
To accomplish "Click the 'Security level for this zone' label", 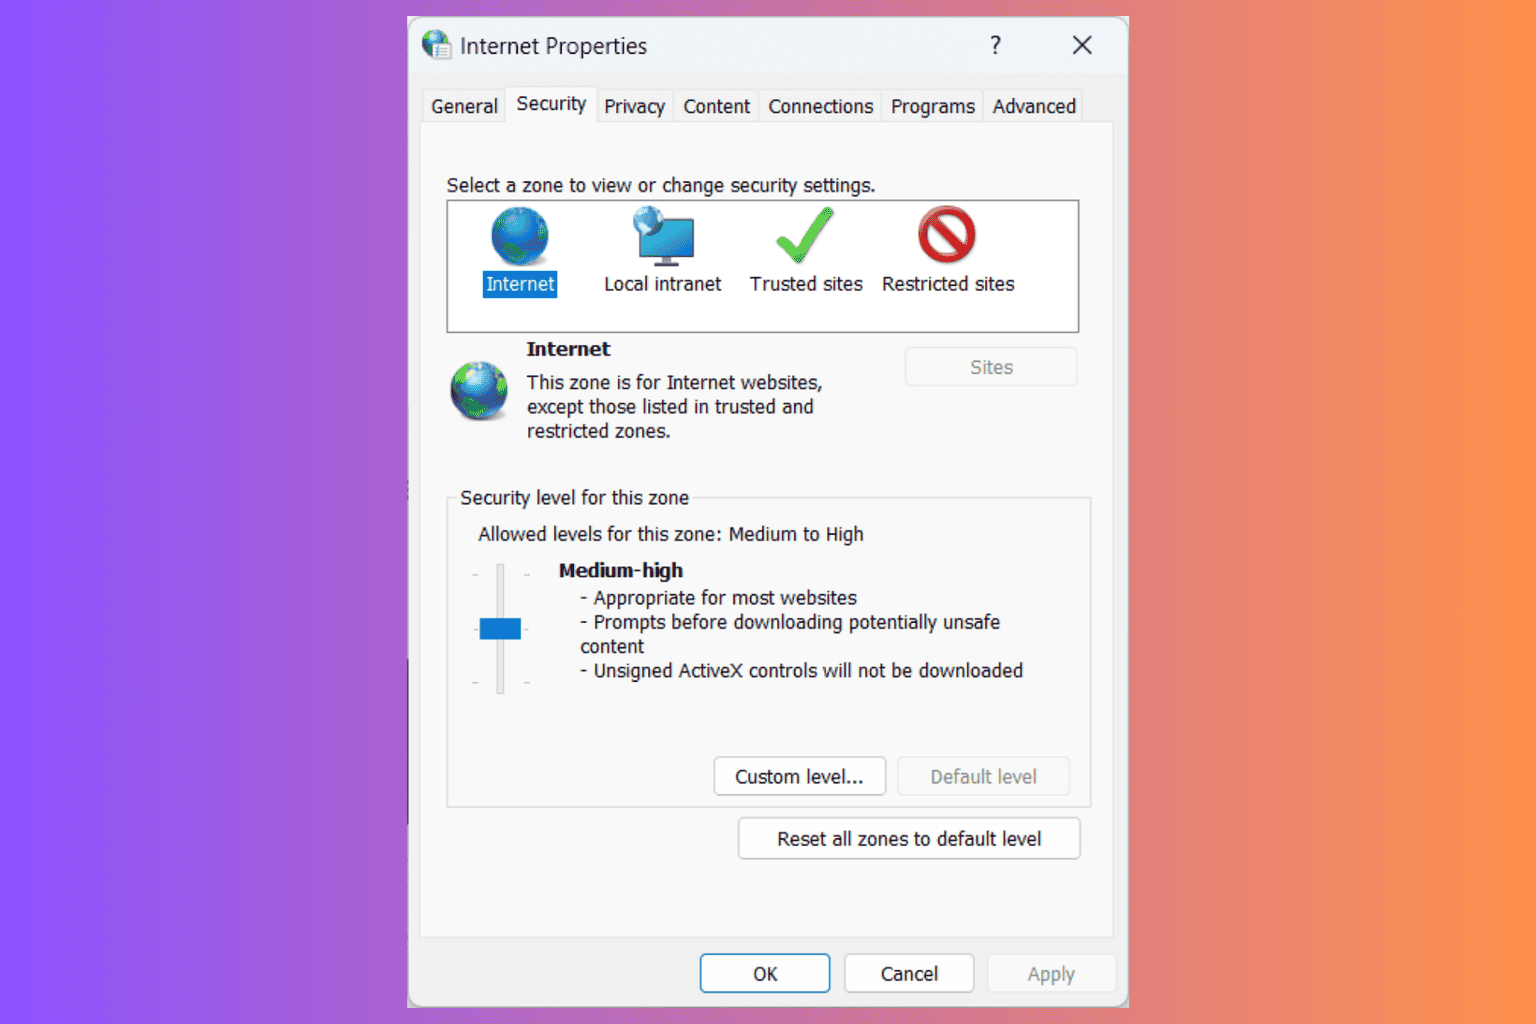I will click(x=574, y=498).
